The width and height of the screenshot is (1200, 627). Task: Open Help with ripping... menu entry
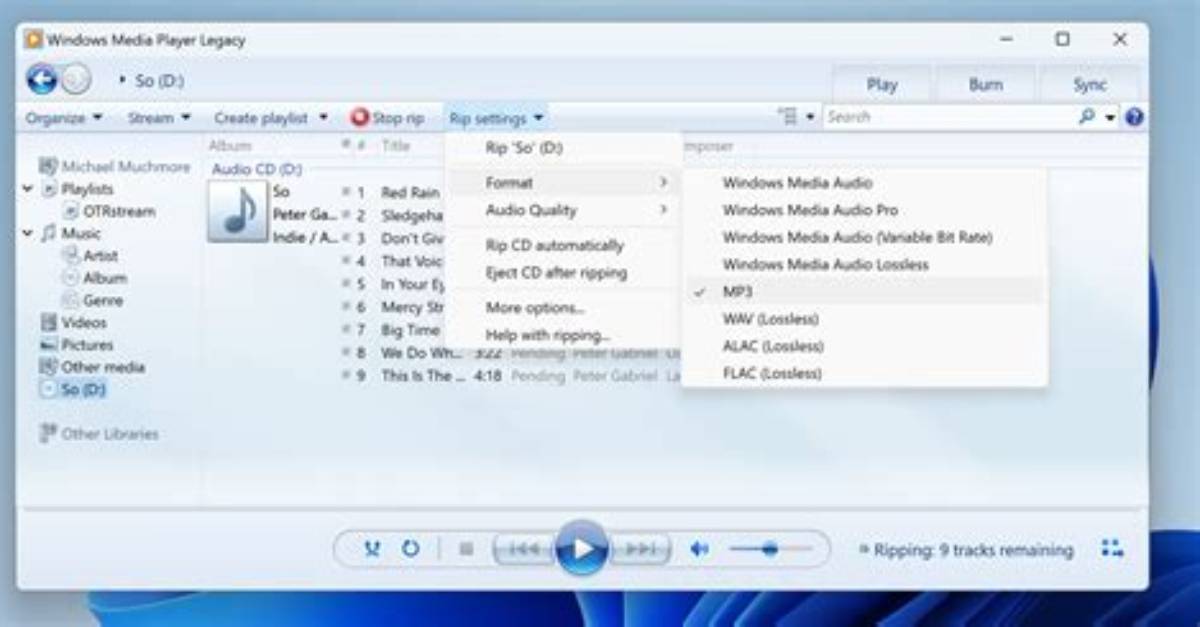pyautogui.click(x=564, y=335)
